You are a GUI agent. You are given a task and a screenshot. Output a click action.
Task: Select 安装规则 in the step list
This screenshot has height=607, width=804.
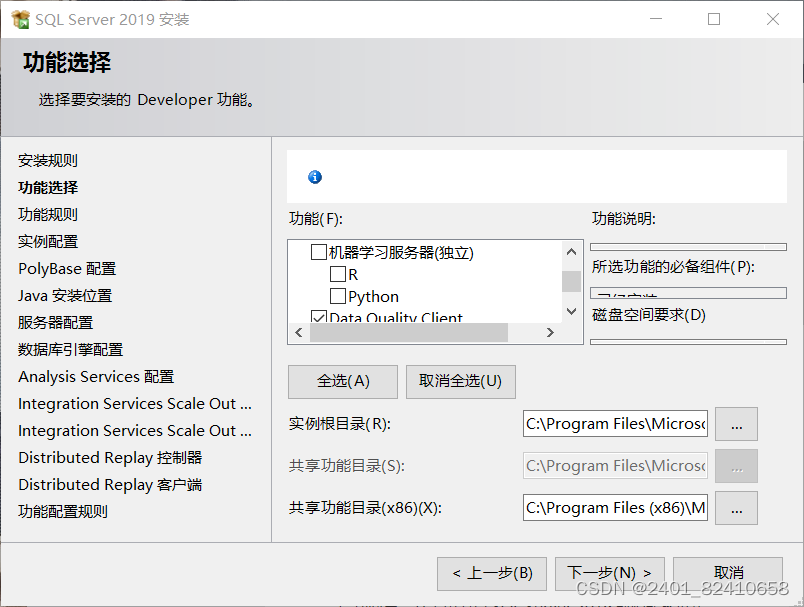coord(48,160)
